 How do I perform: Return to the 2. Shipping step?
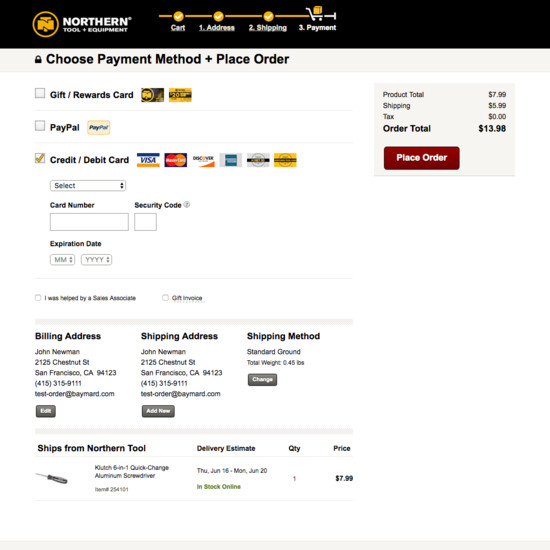click(268, 28)
